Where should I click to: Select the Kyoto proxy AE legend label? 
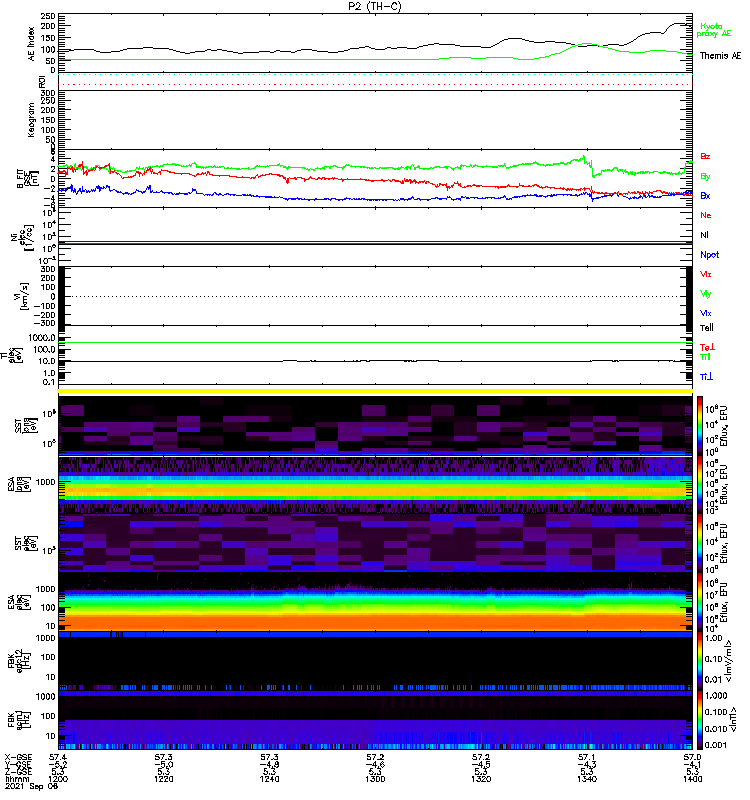(713, 30)
